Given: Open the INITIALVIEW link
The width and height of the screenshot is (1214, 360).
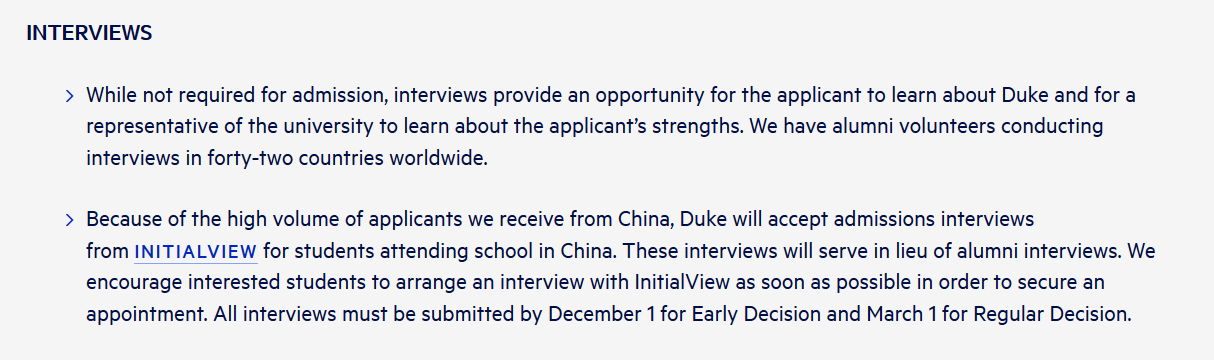Looking at the screenshot, I should click(x=196, y=250).
